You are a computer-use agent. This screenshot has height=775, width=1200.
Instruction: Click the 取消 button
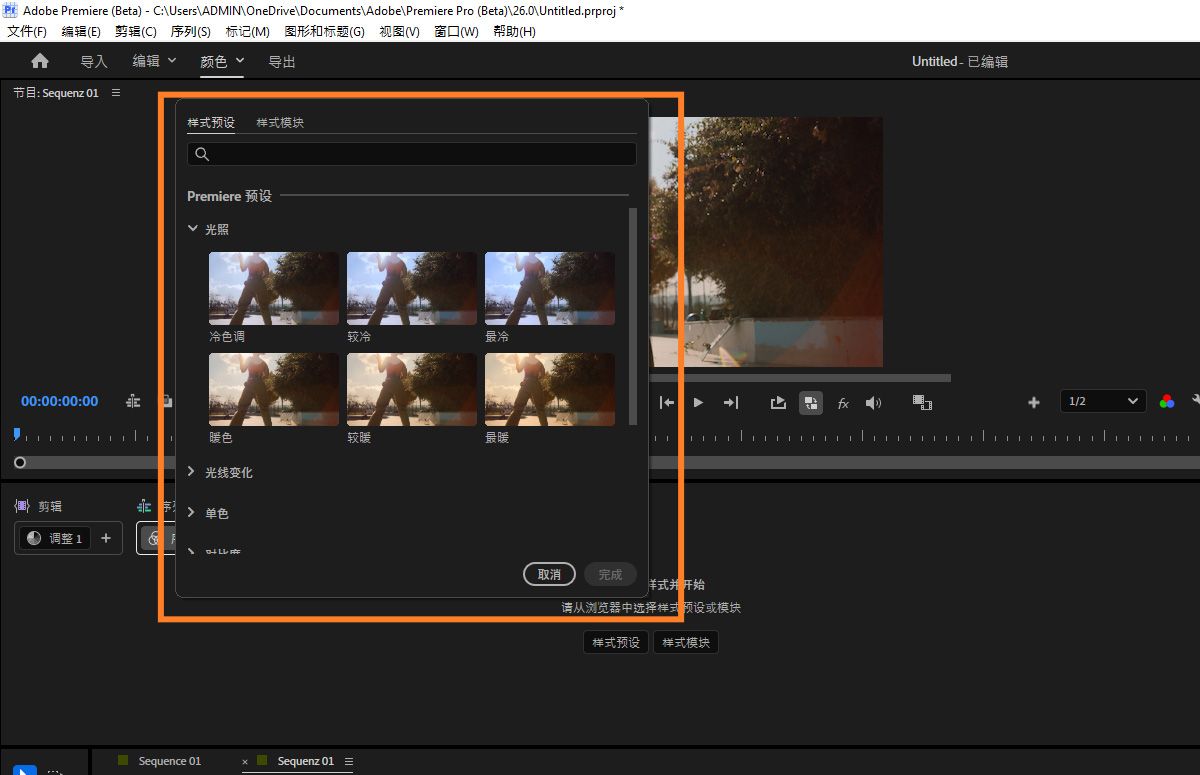[x=549, y=574]
